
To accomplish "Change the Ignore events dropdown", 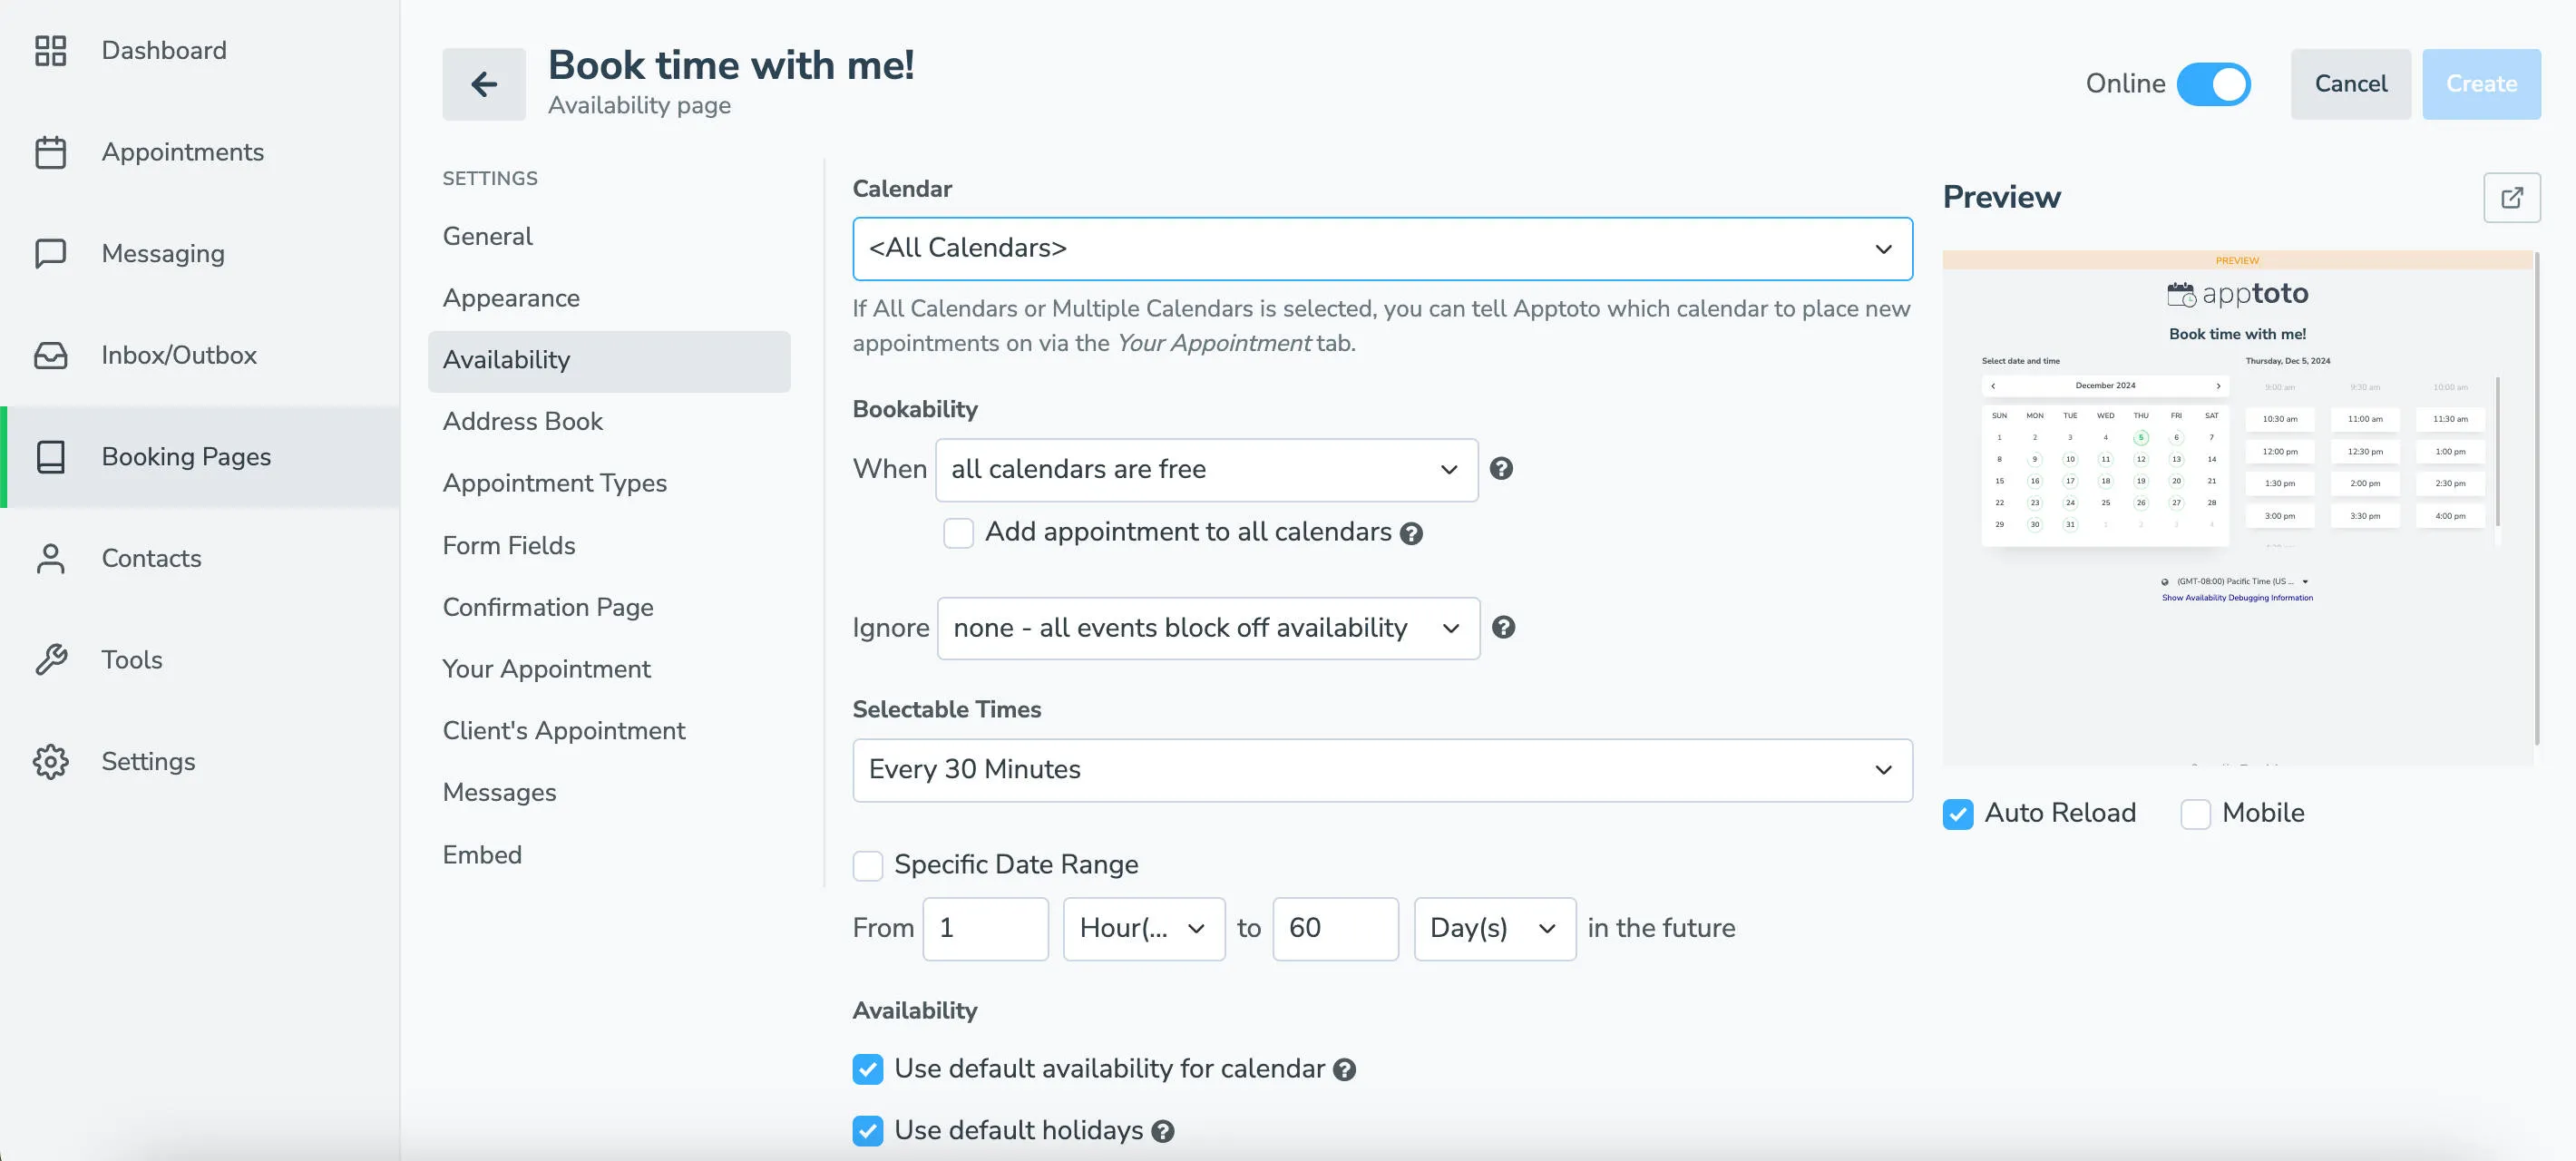I will pos(1208,628).
